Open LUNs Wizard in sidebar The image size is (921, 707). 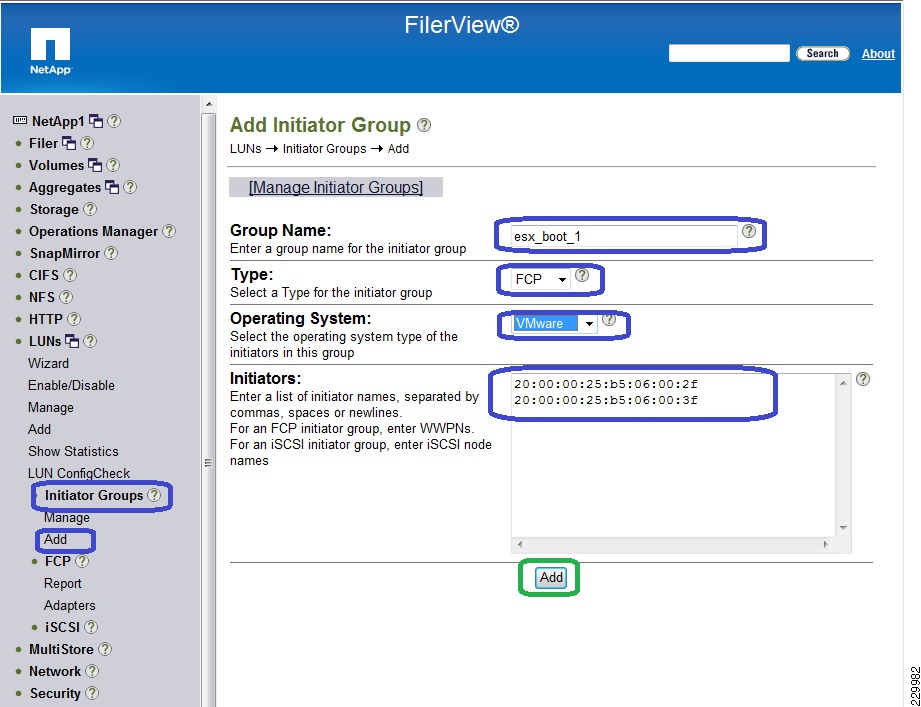[48, 363]
